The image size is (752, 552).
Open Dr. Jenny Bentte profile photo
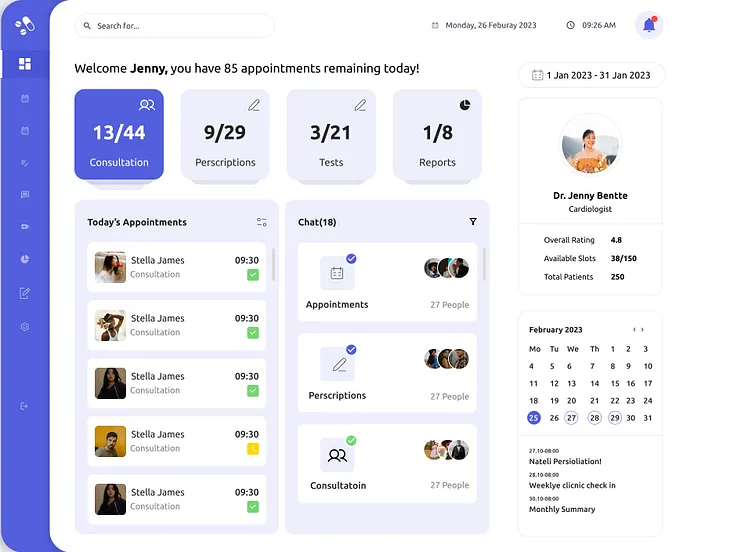pos(590,144)
